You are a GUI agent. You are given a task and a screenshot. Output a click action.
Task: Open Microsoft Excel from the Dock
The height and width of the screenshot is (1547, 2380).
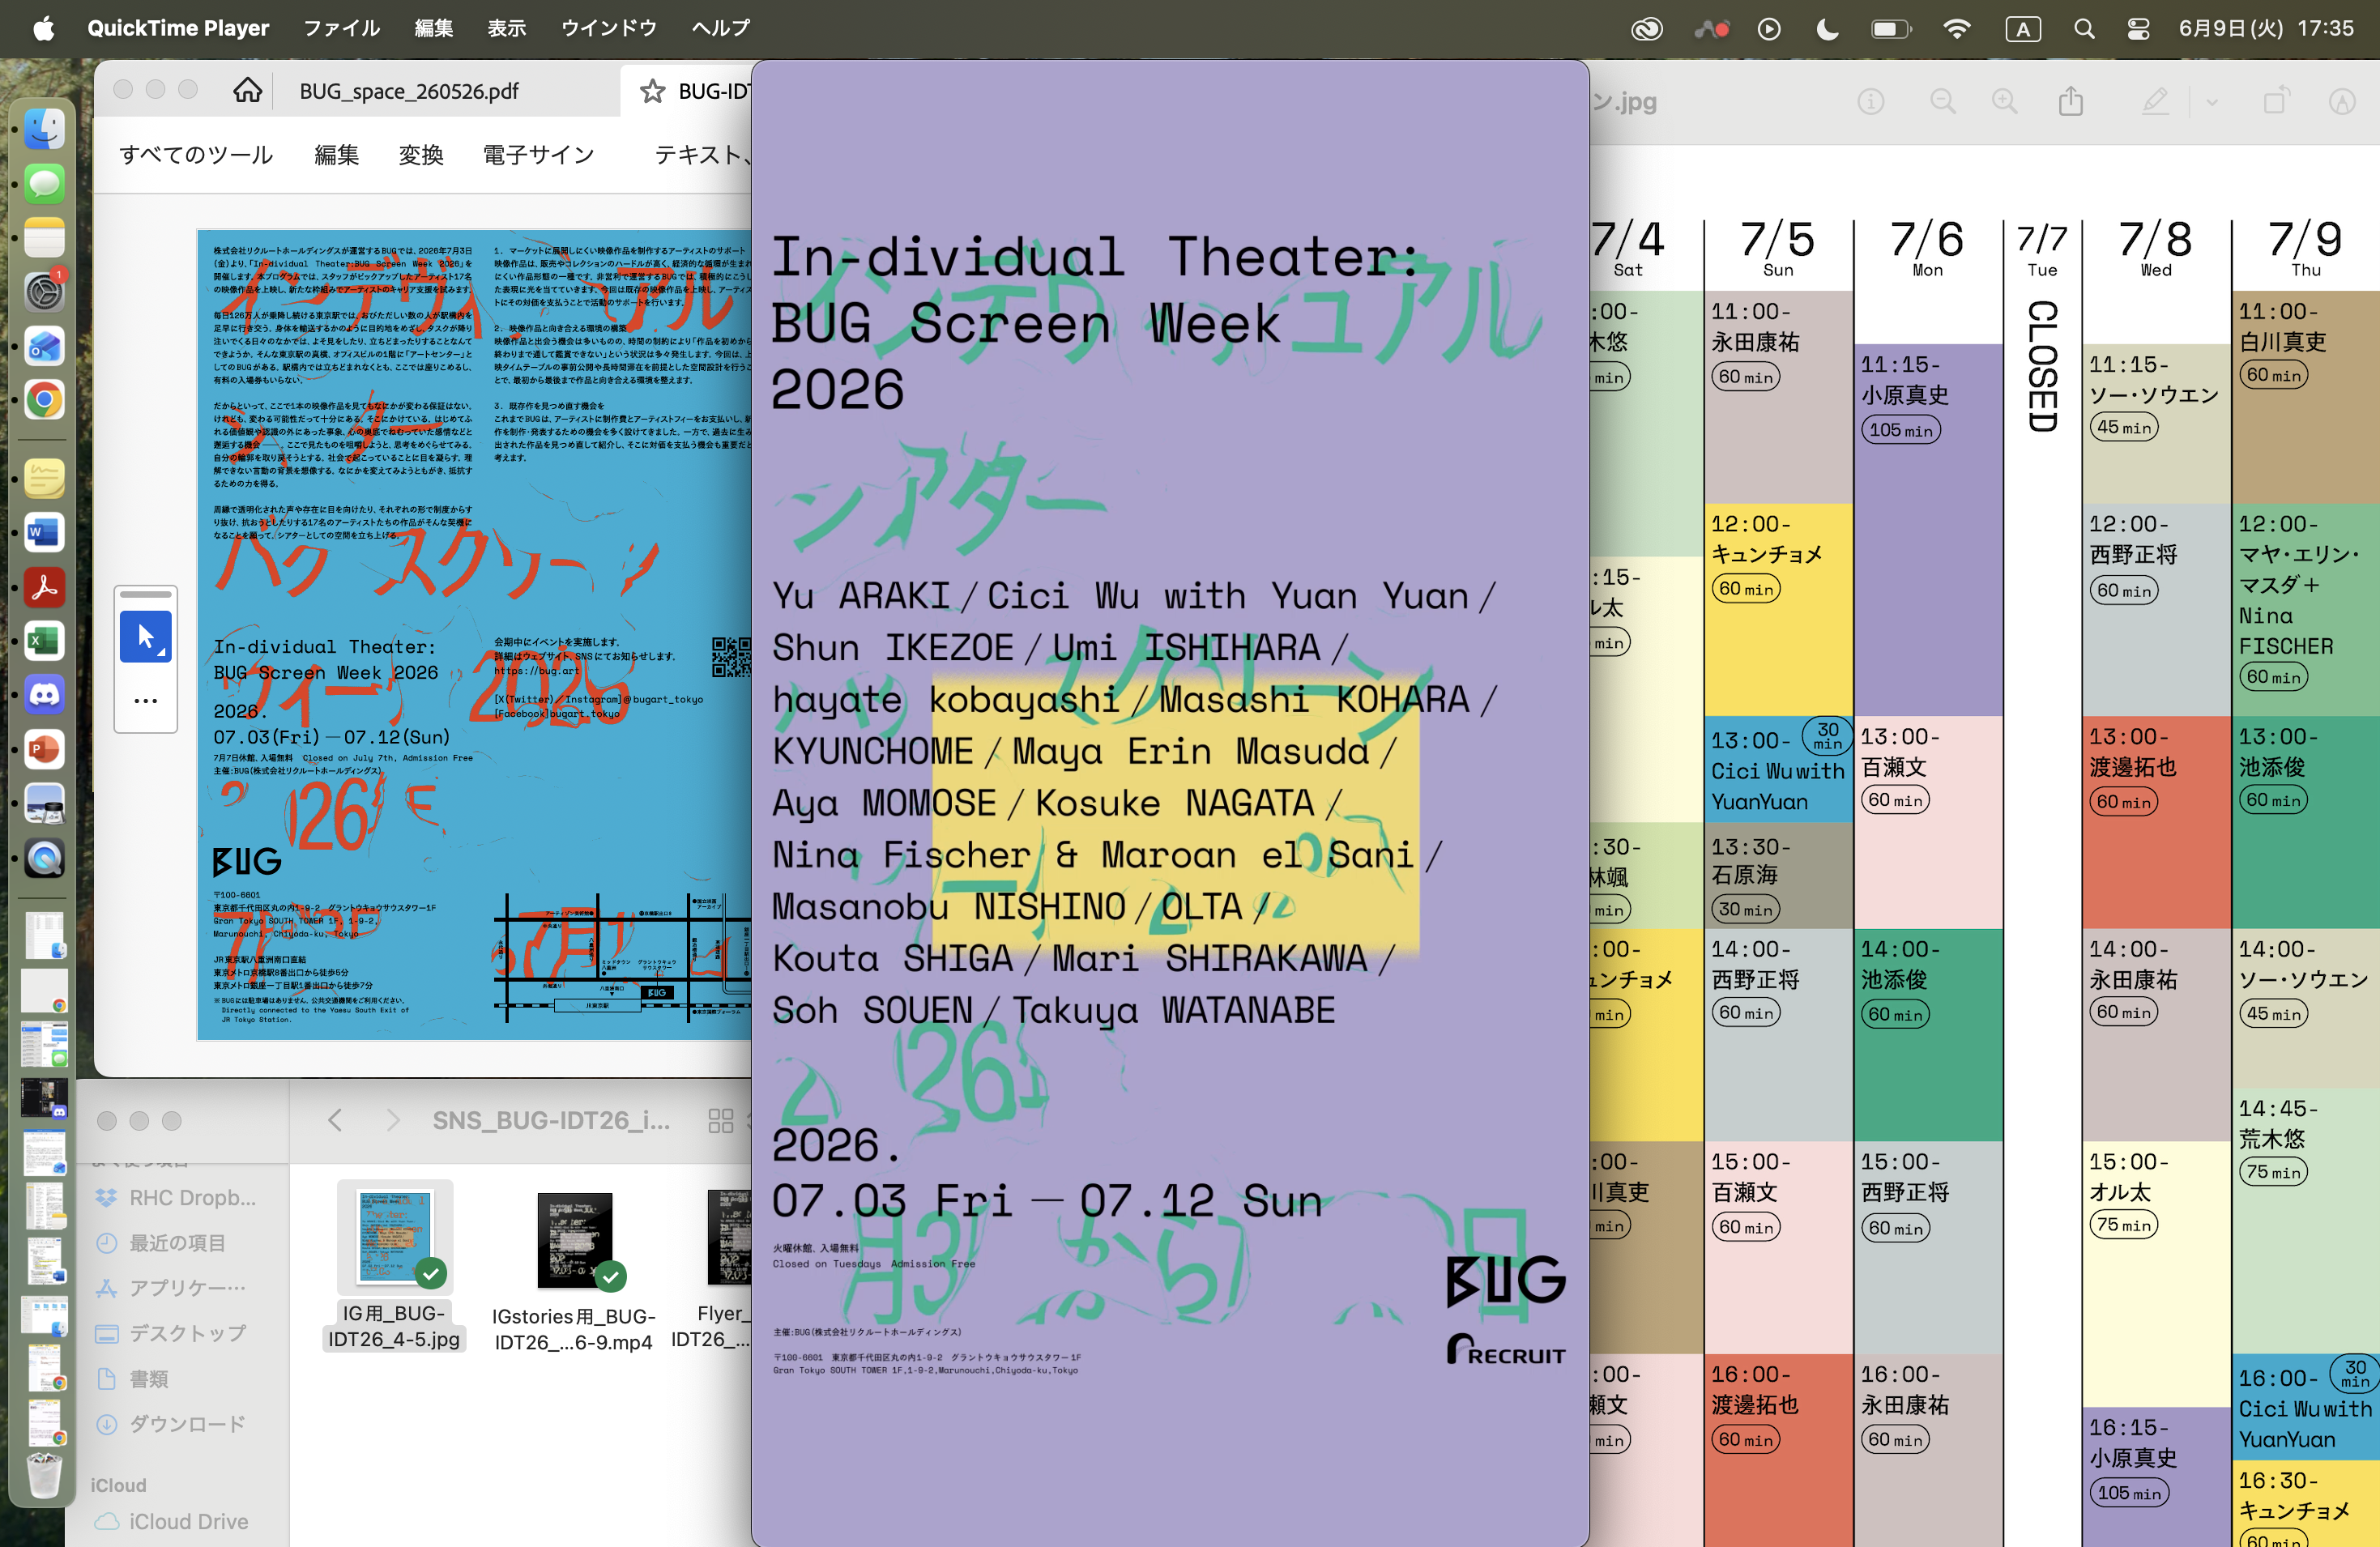click(44, 641)
